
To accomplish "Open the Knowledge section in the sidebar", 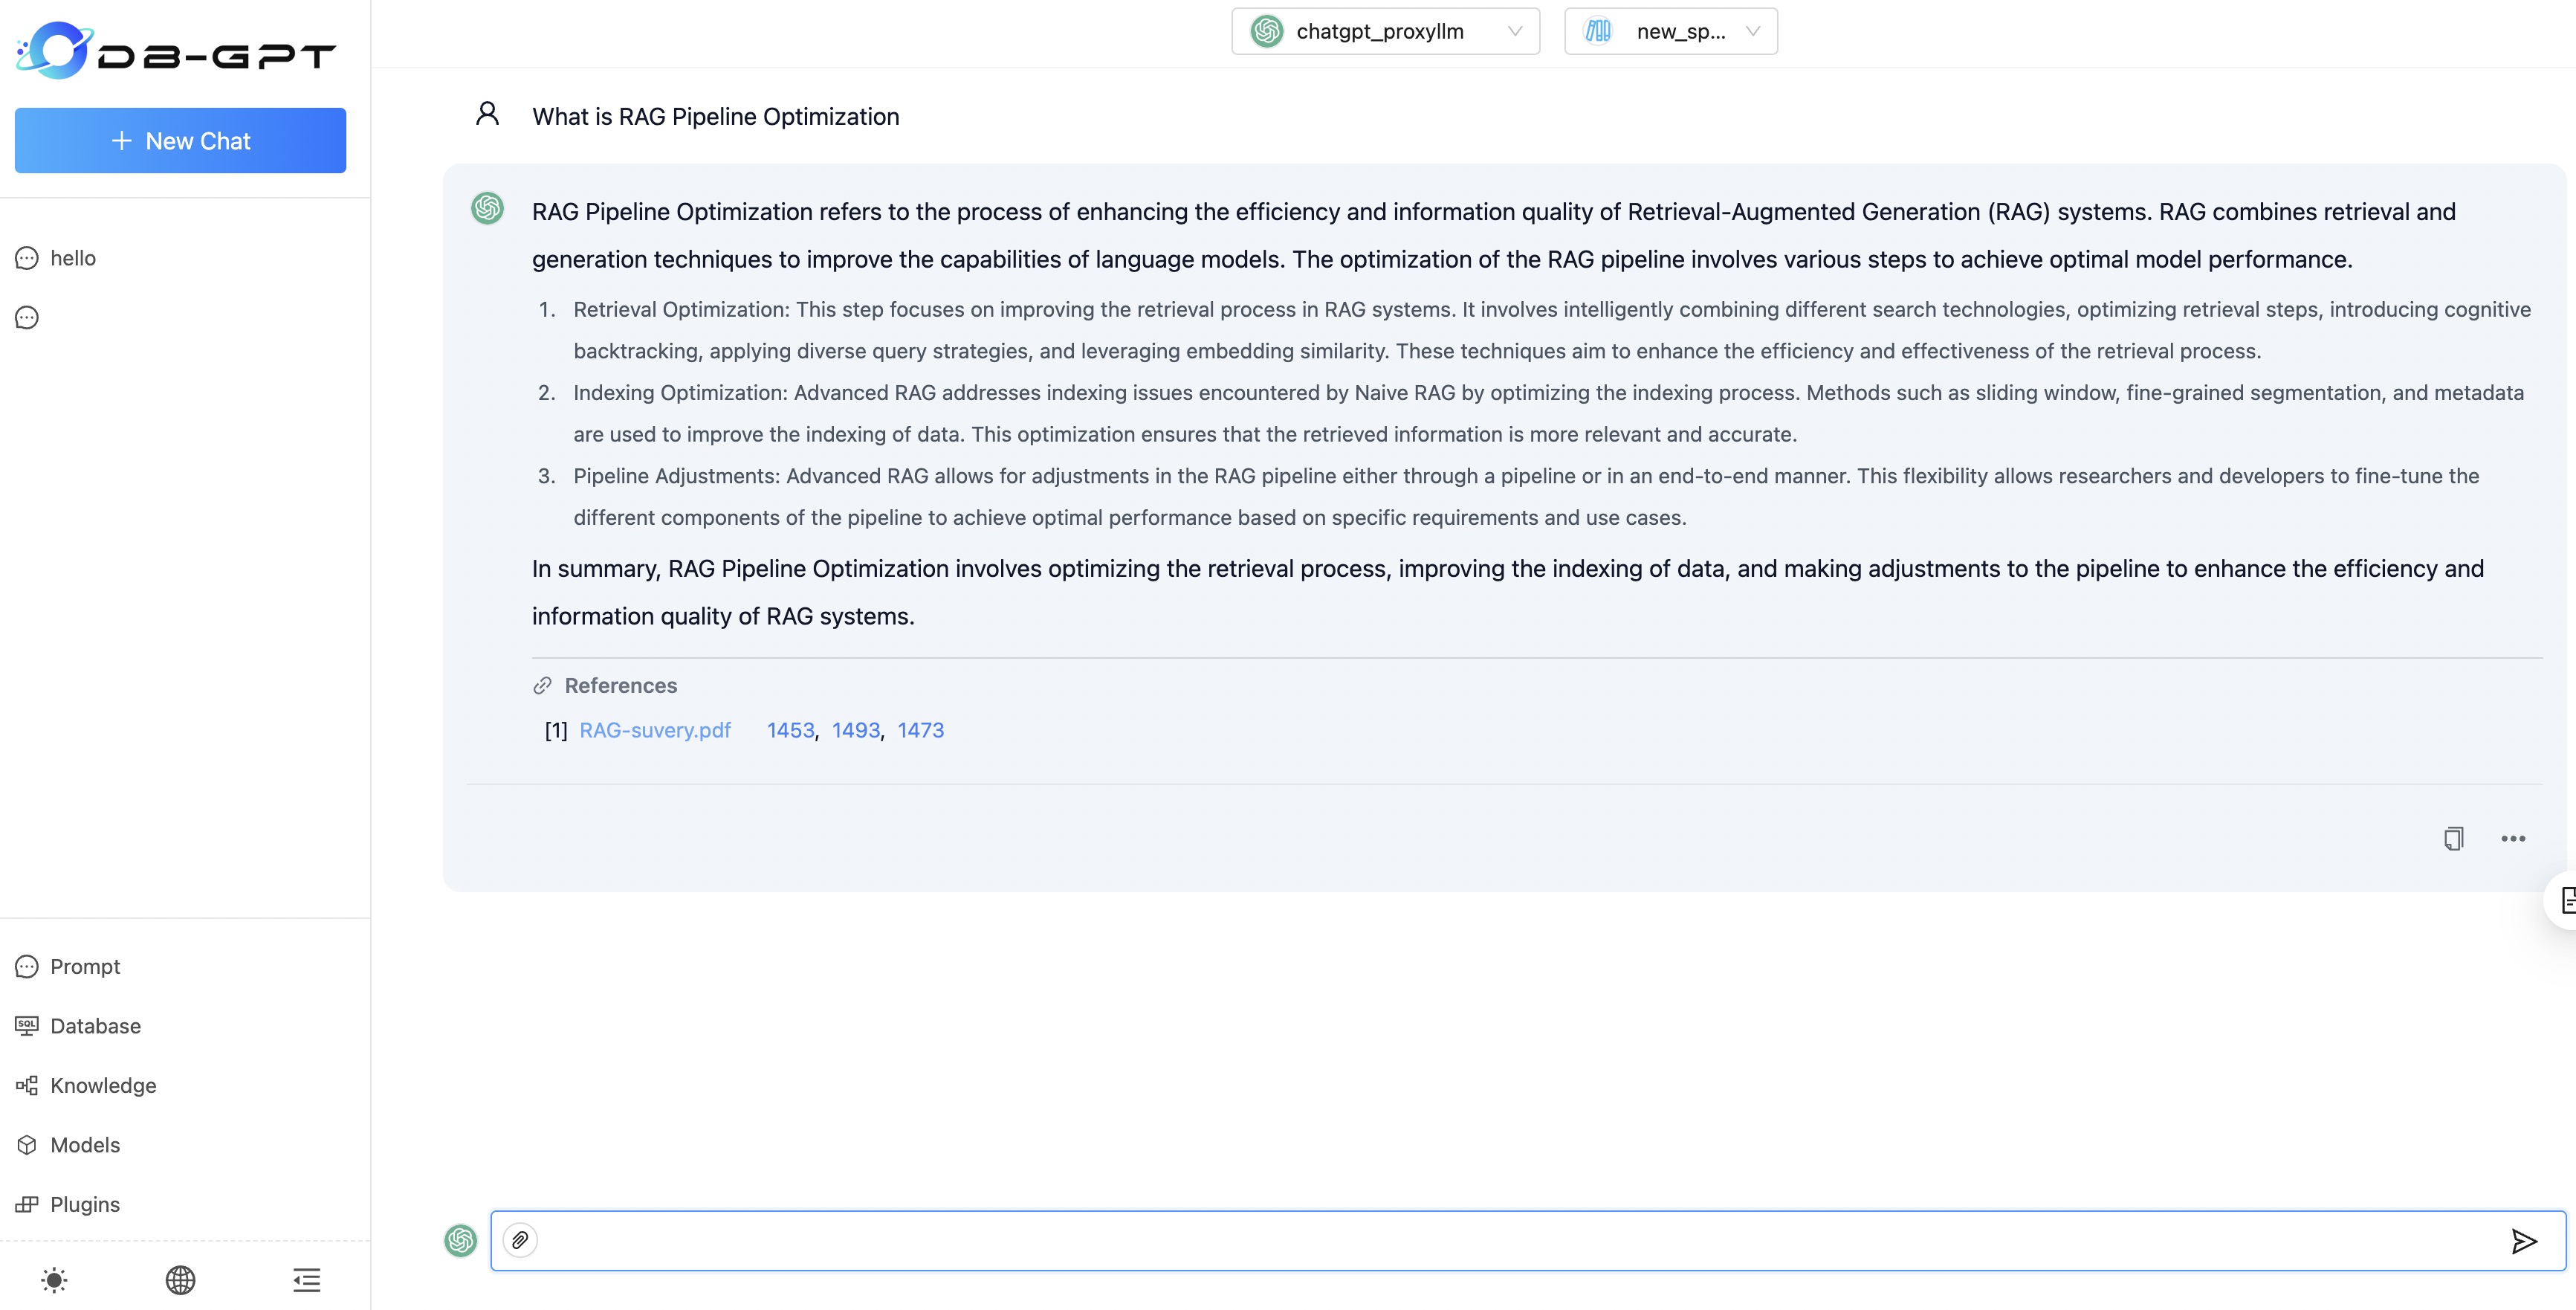I will [103, 1085].
